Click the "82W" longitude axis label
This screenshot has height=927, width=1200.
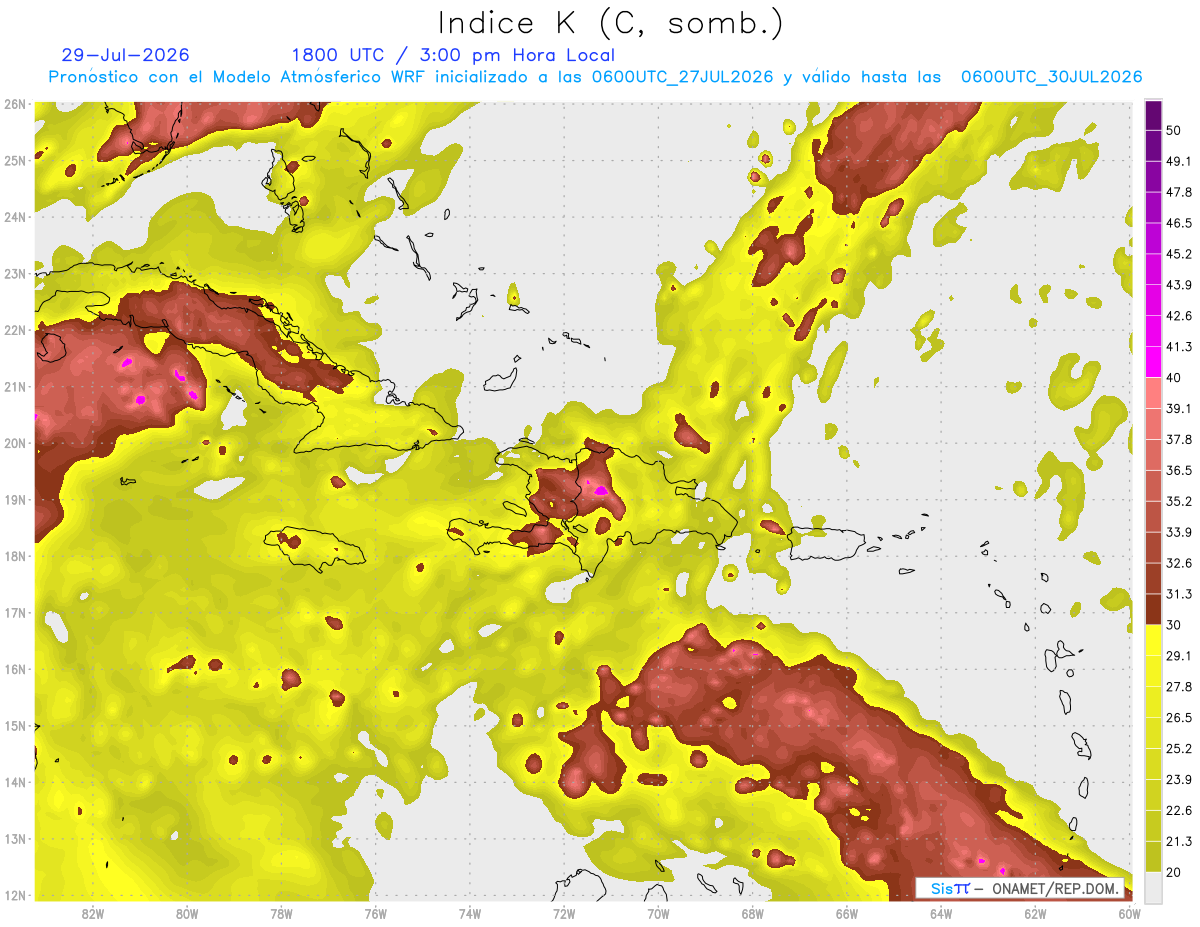click(93, 914)
